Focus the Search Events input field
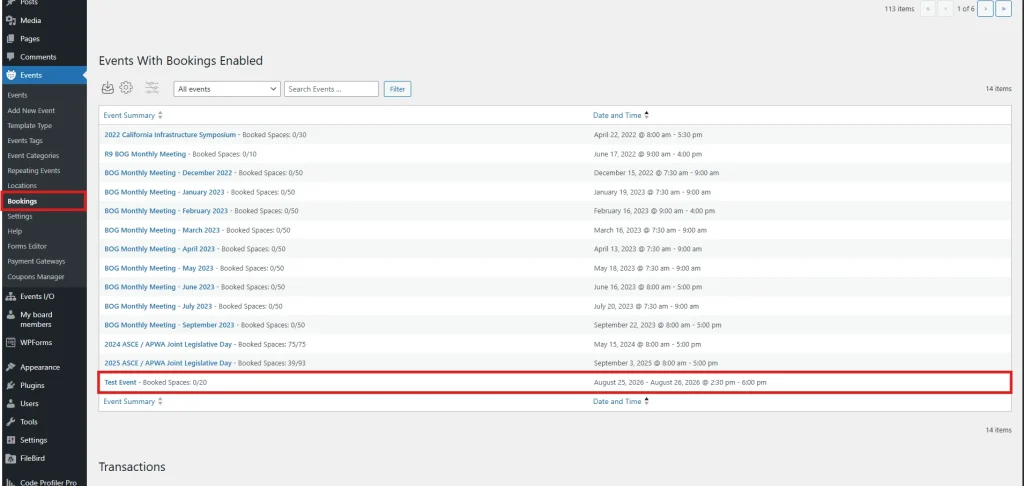Viewport: 1024px width, 486px height. tap(331, 89)
